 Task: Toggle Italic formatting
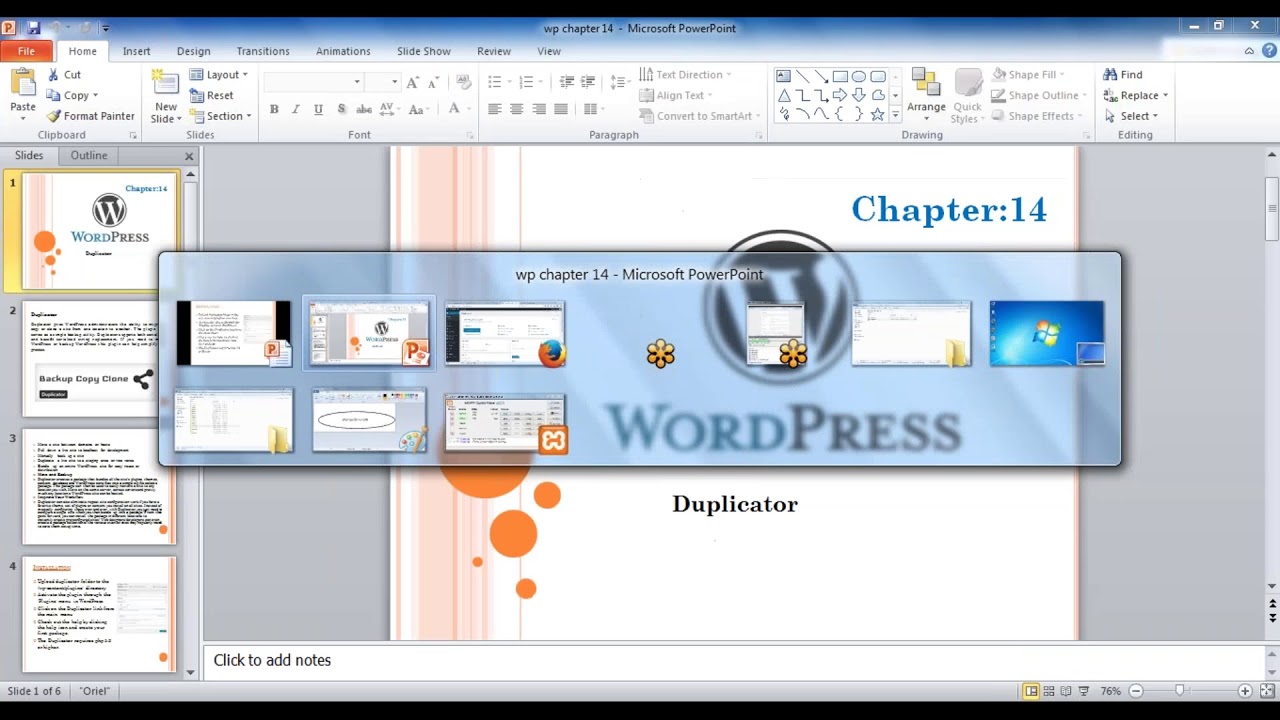[296, 109]
